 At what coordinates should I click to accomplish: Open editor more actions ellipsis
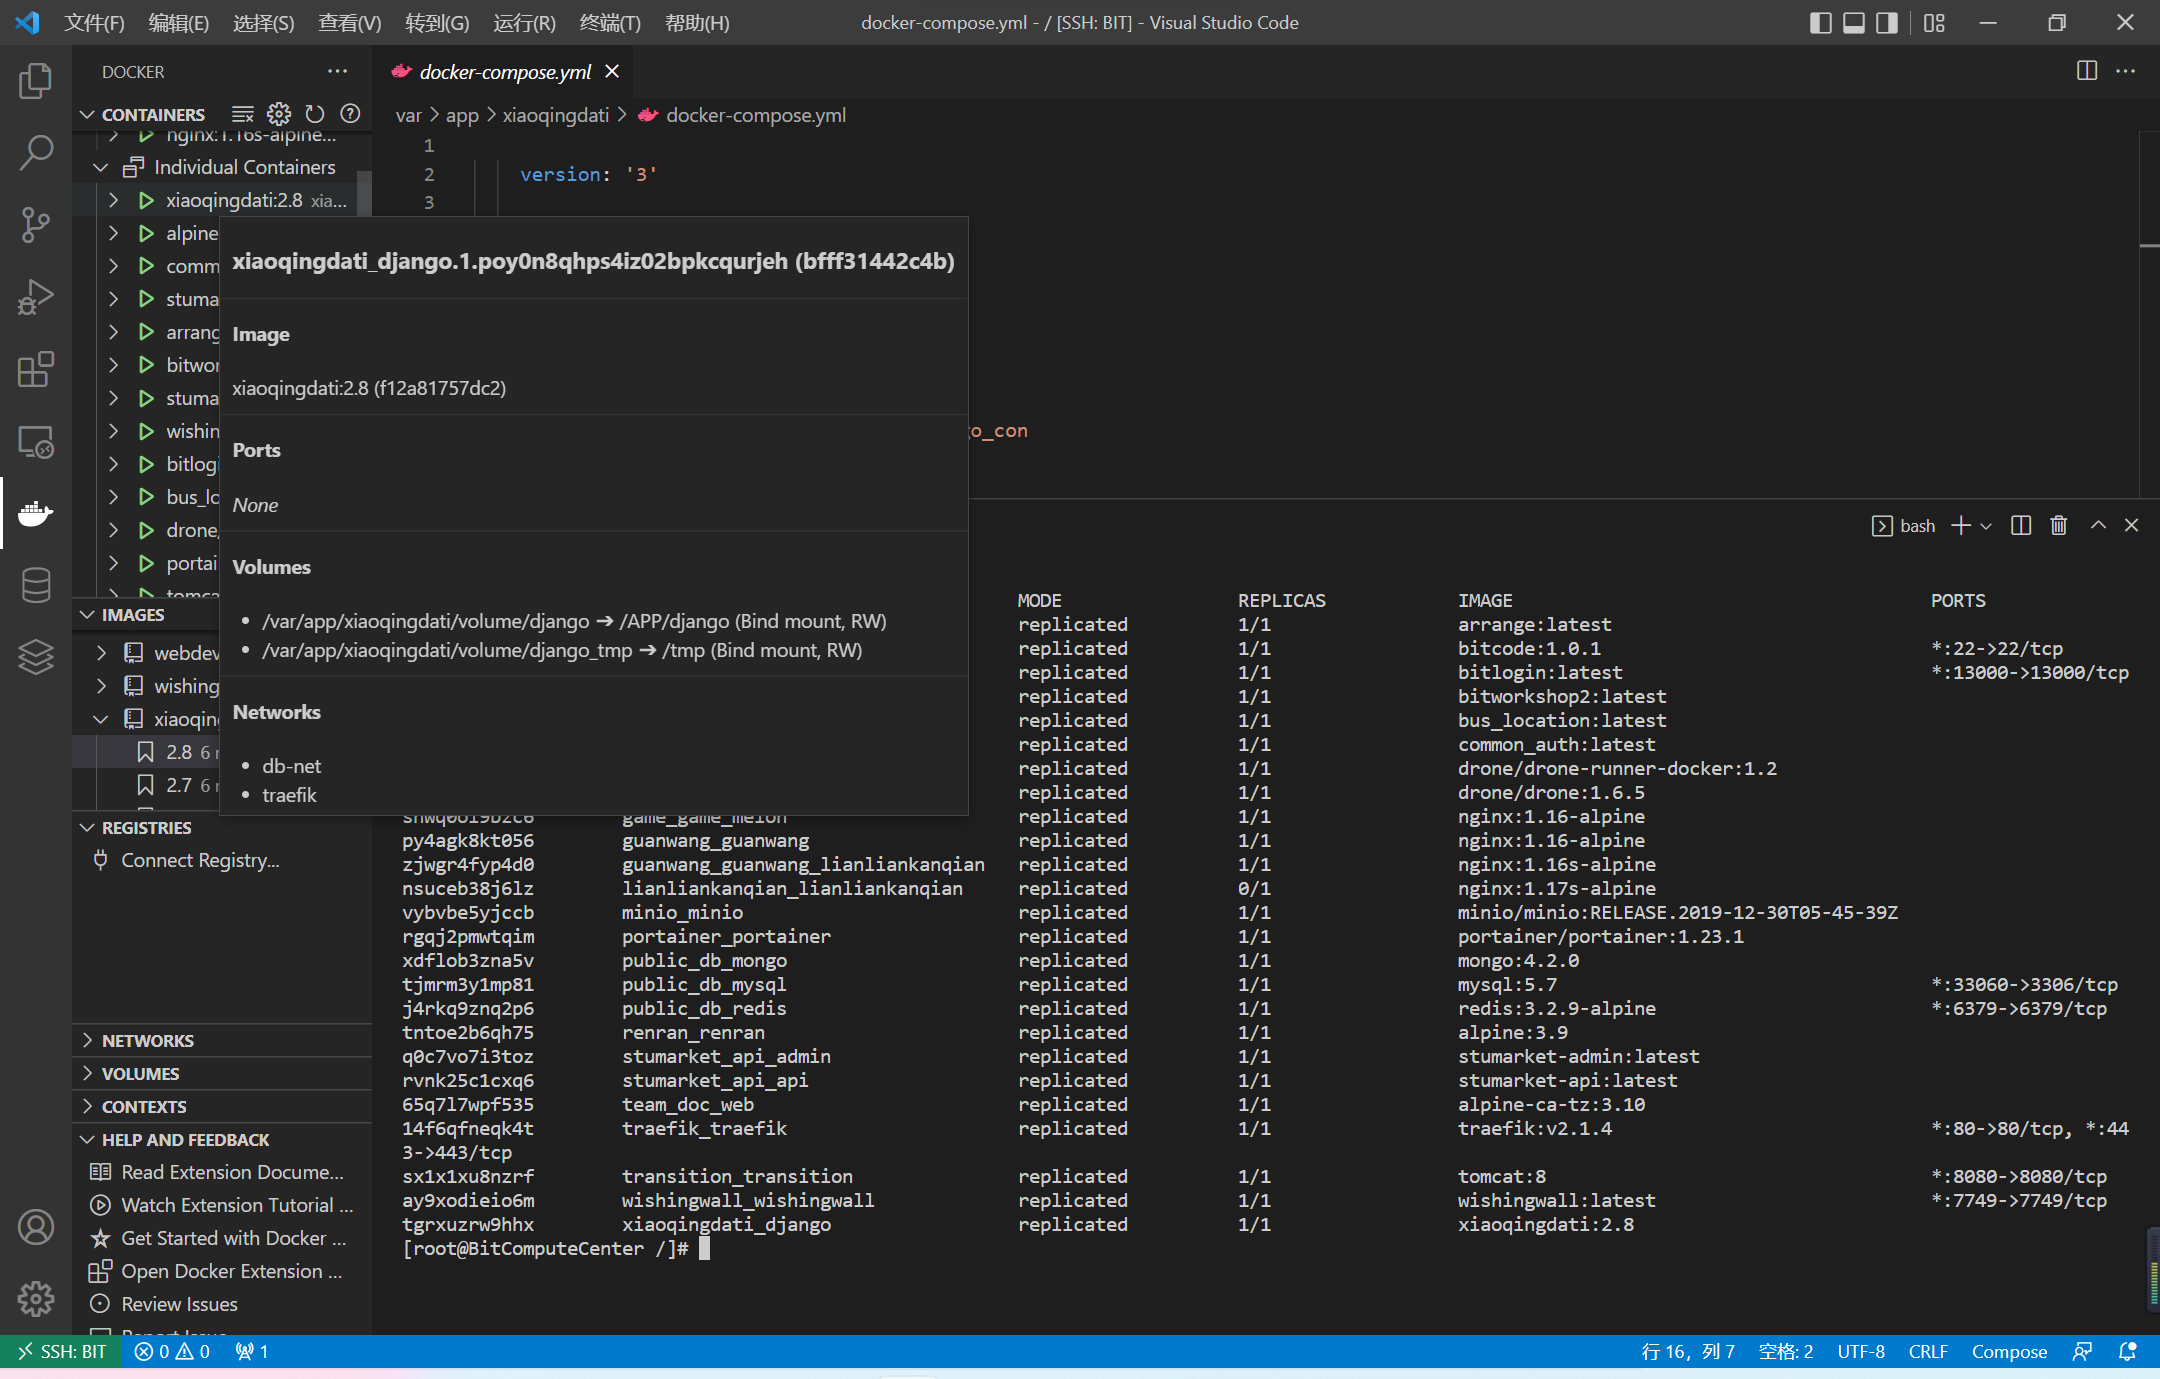point(2126,71)
